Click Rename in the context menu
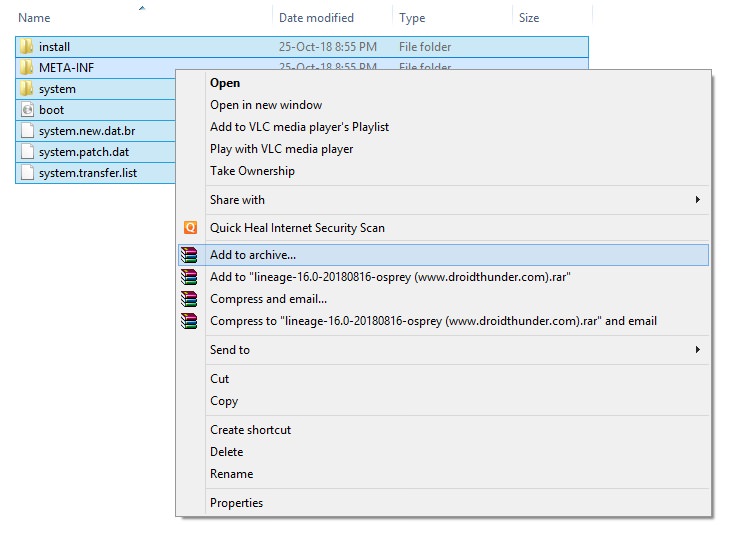 pos(231,474)
